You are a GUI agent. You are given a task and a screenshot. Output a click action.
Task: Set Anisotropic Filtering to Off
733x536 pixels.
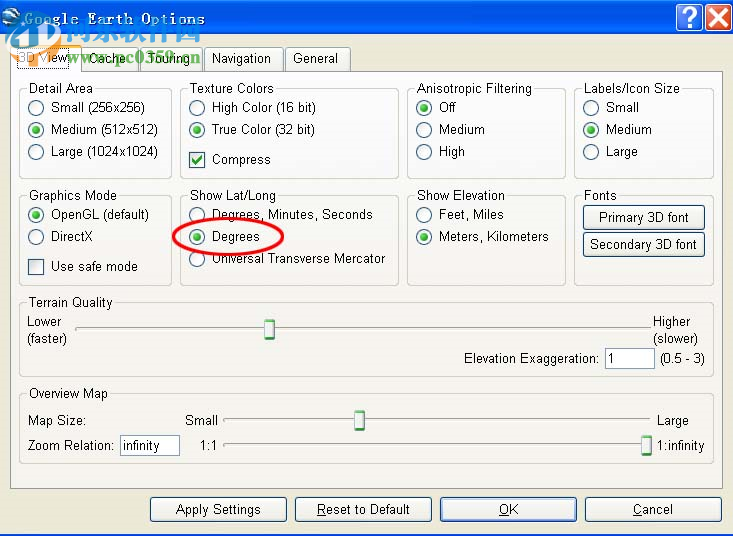[436, 108]
